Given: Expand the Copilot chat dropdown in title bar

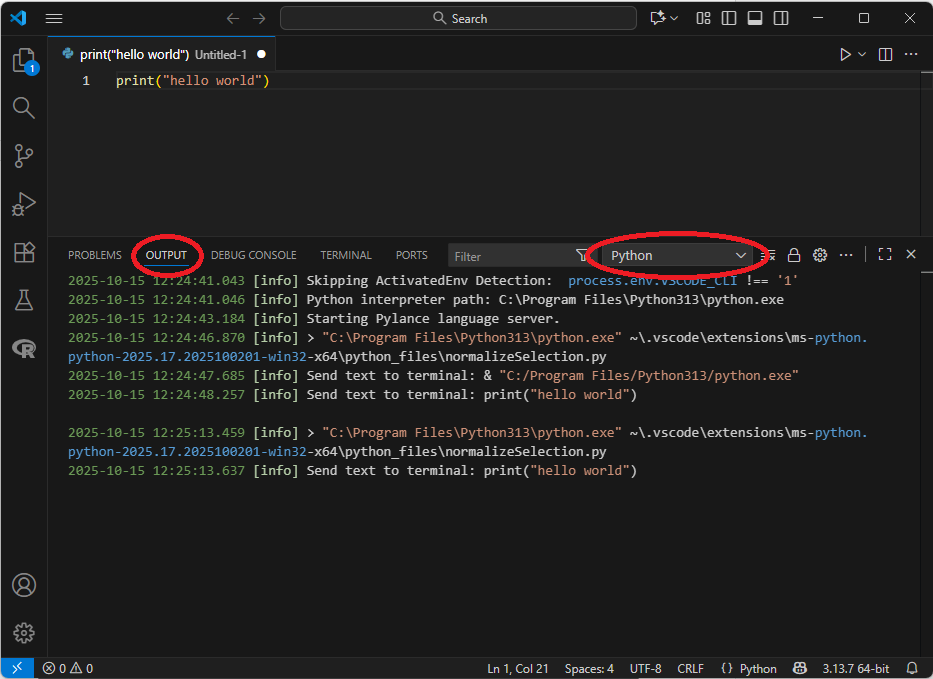Looking at the screenshot, I should click(674, 18).
